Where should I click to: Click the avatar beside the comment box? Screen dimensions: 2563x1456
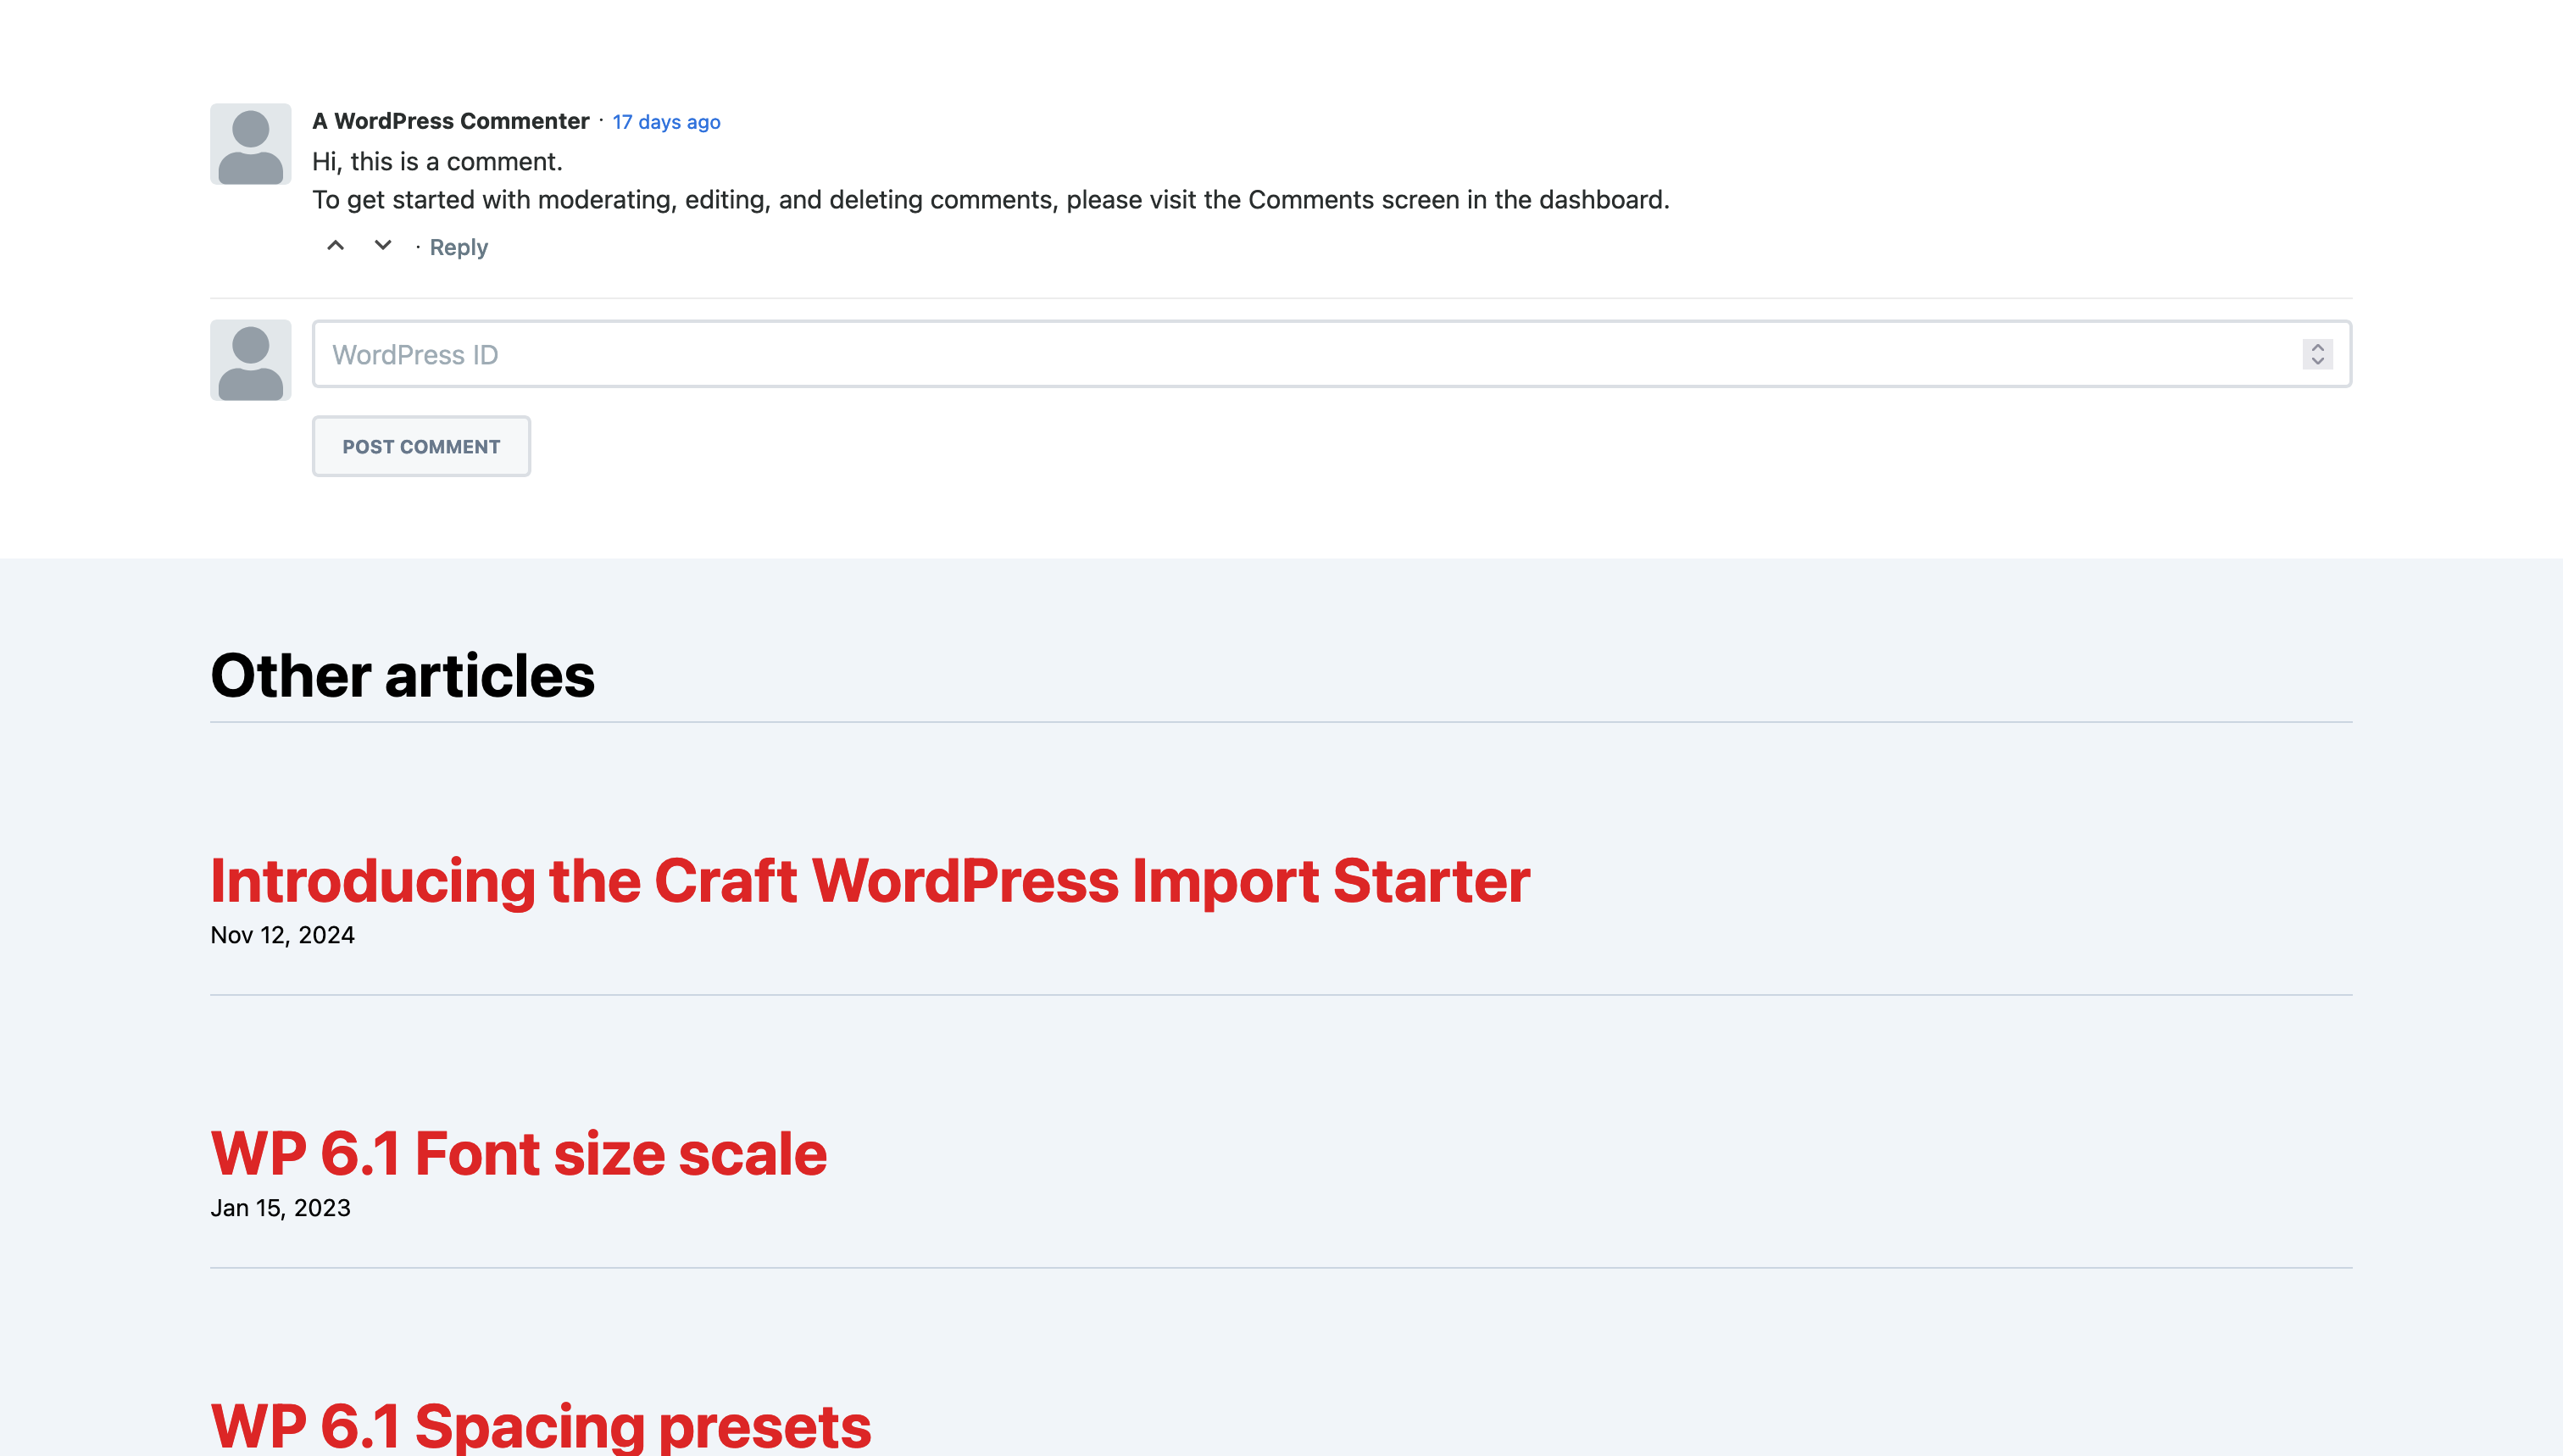pyautogui.click(x=250, y=360)
